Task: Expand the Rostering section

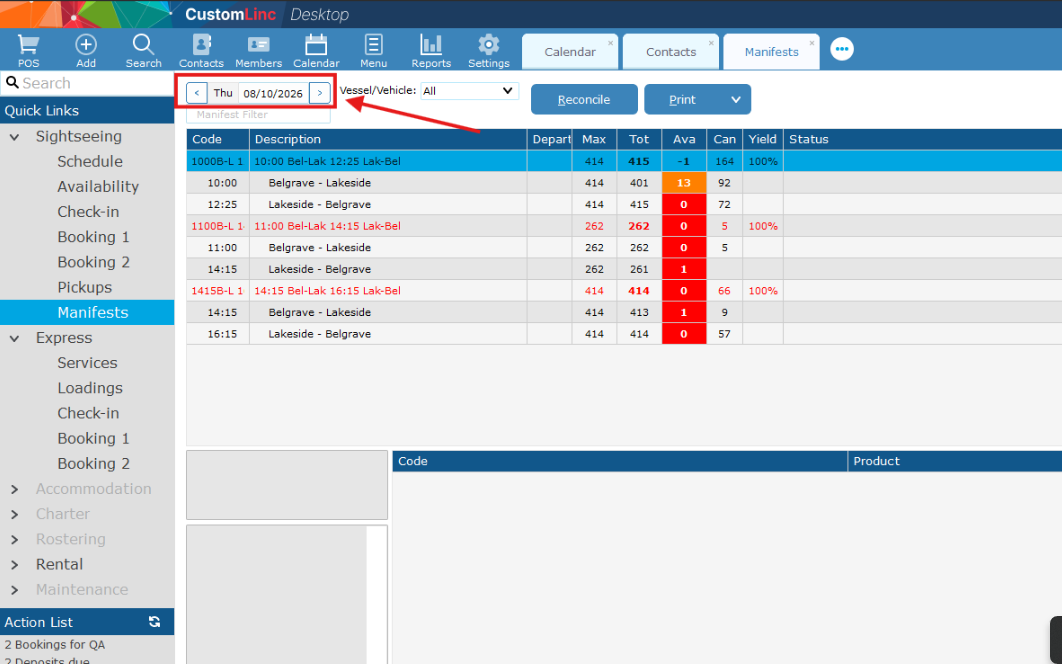Action: coord(14,539)
